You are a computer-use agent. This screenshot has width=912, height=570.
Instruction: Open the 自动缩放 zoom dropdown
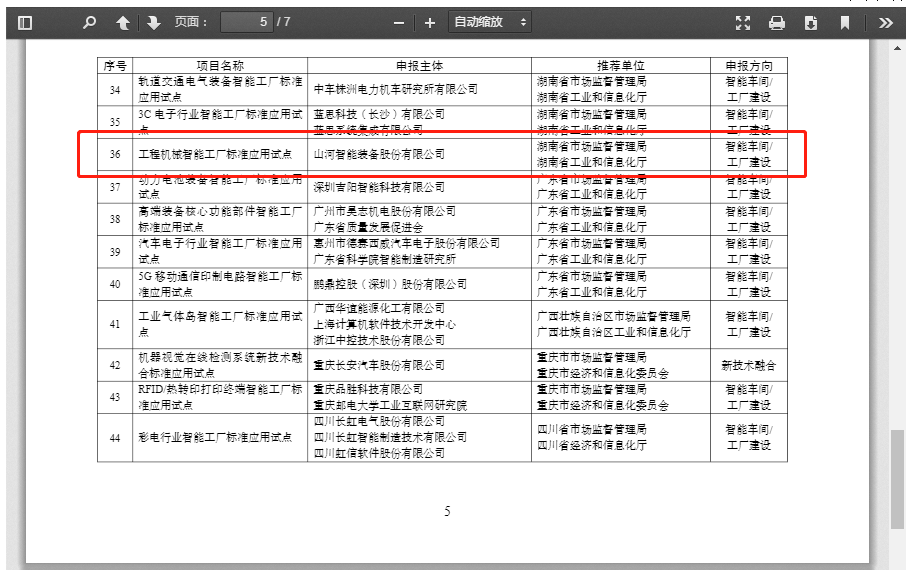(x=490, y=22)
